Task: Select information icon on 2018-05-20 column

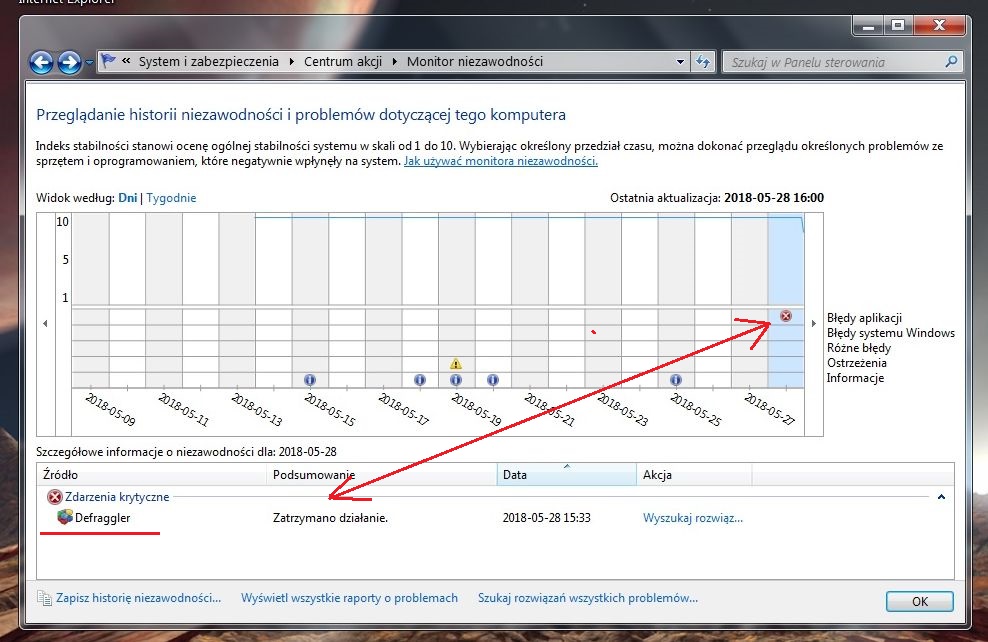Action: [x=493, y=380]
